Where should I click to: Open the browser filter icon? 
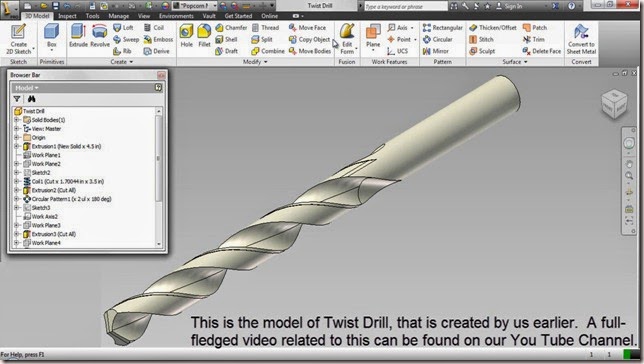click(x=17, y=99)
